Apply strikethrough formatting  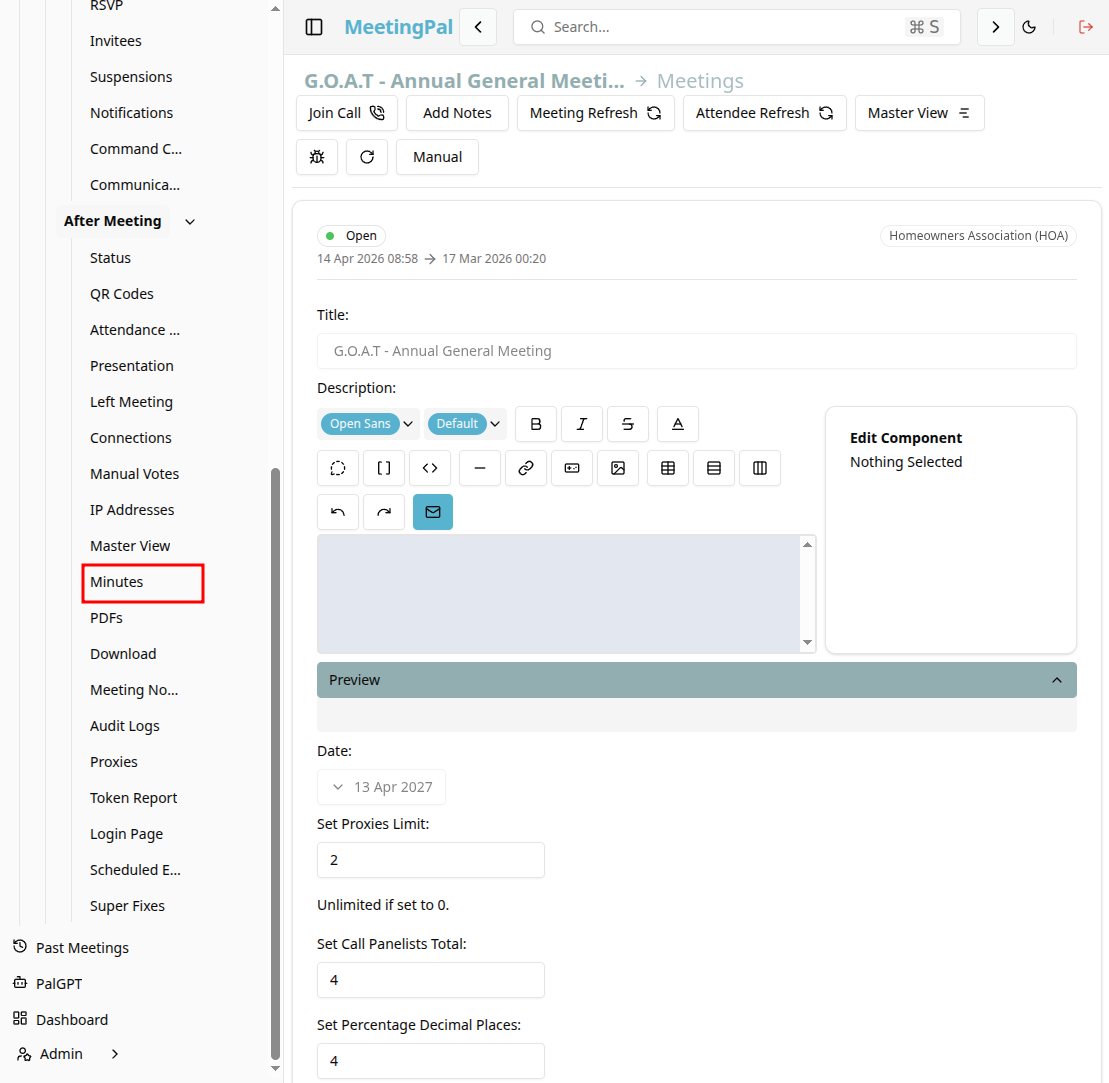click(627, 424)
